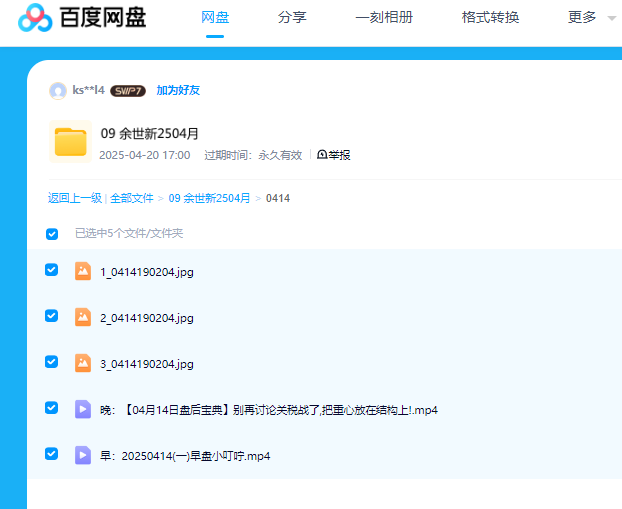This screenshot has width=622, height=509.
Task: Uncheck the 1_0414190204.jpg checkbox
Action: 52,270
